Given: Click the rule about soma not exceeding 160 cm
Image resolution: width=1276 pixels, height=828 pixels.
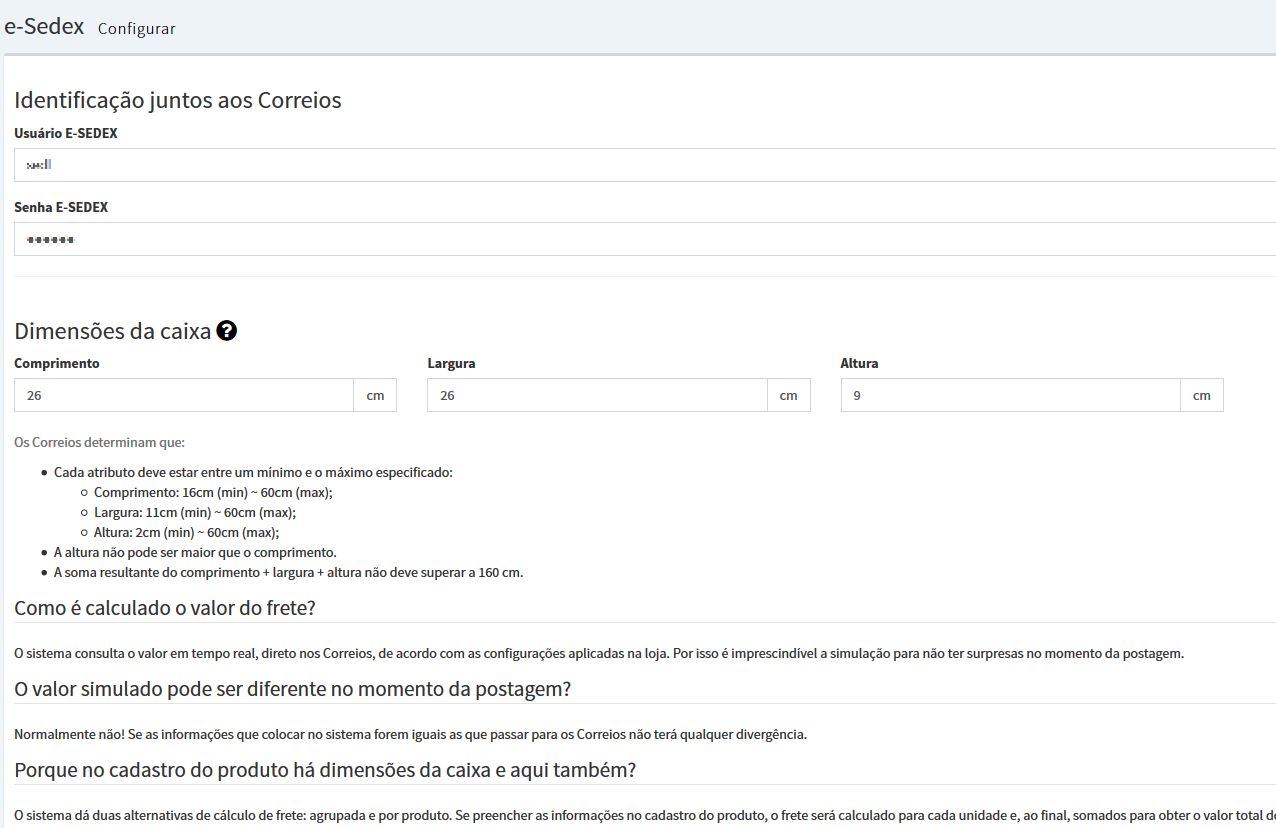Looking at the screenshot, I should 289,572.
